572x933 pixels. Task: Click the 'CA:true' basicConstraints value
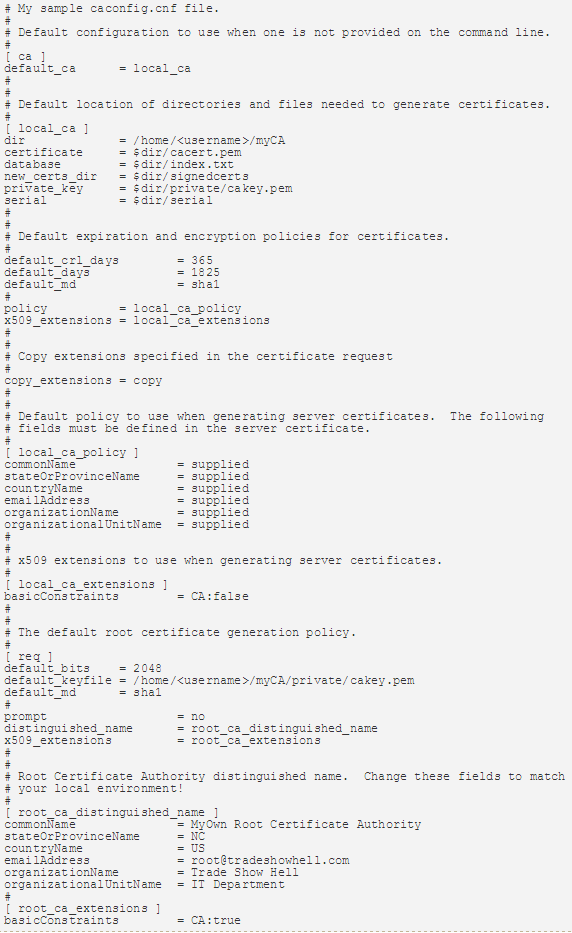point(216,920)
